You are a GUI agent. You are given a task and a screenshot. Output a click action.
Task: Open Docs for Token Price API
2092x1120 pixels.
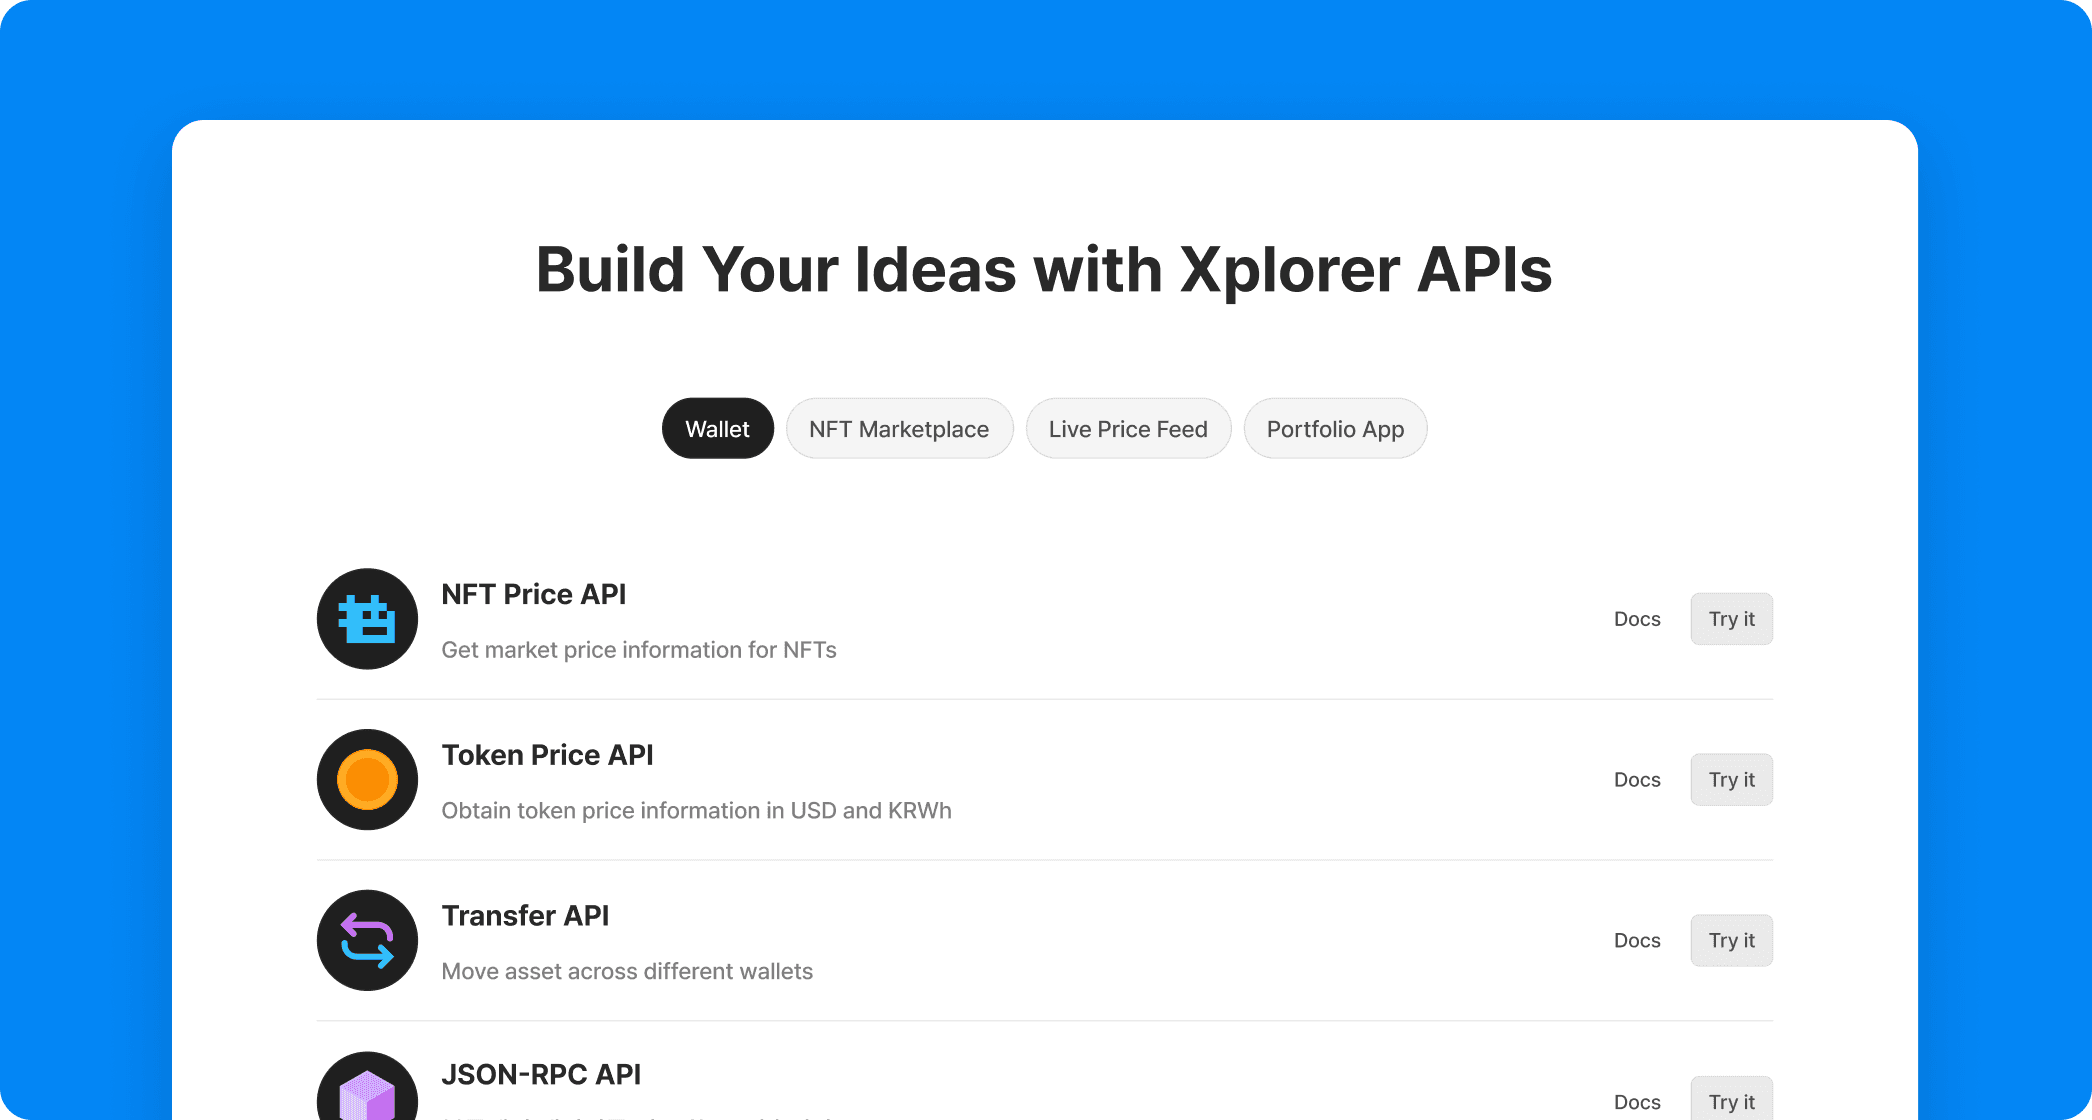coord(1637,779)
